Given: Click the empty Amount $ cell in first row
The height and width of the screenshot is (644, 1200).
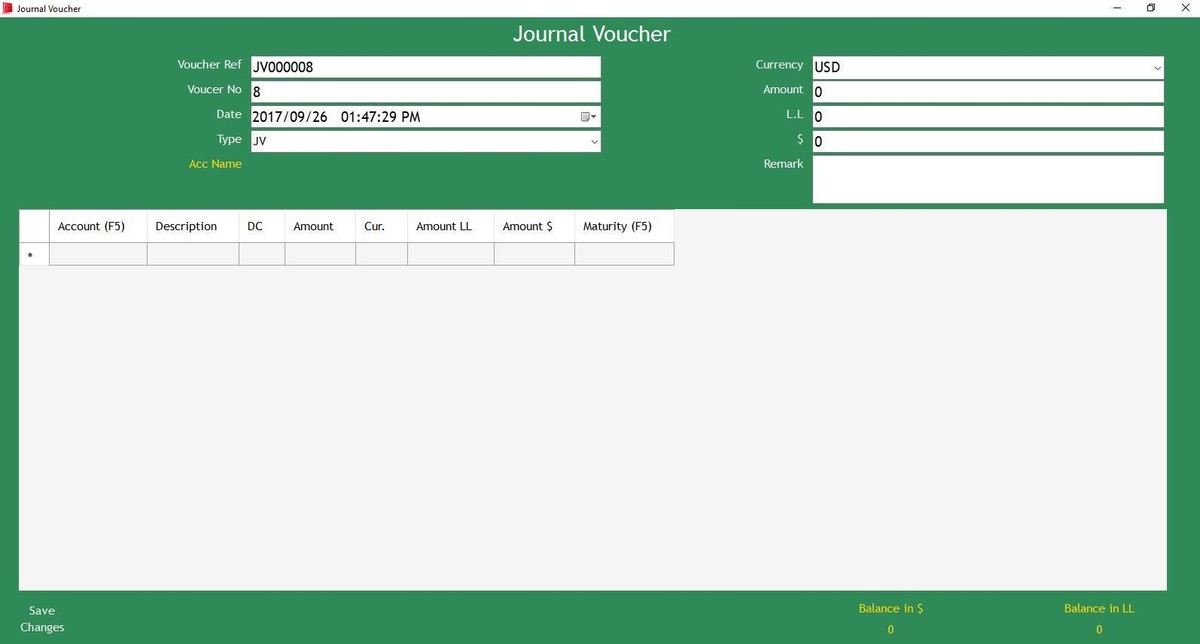Looking at the screenshot, I should pos(534,254).
